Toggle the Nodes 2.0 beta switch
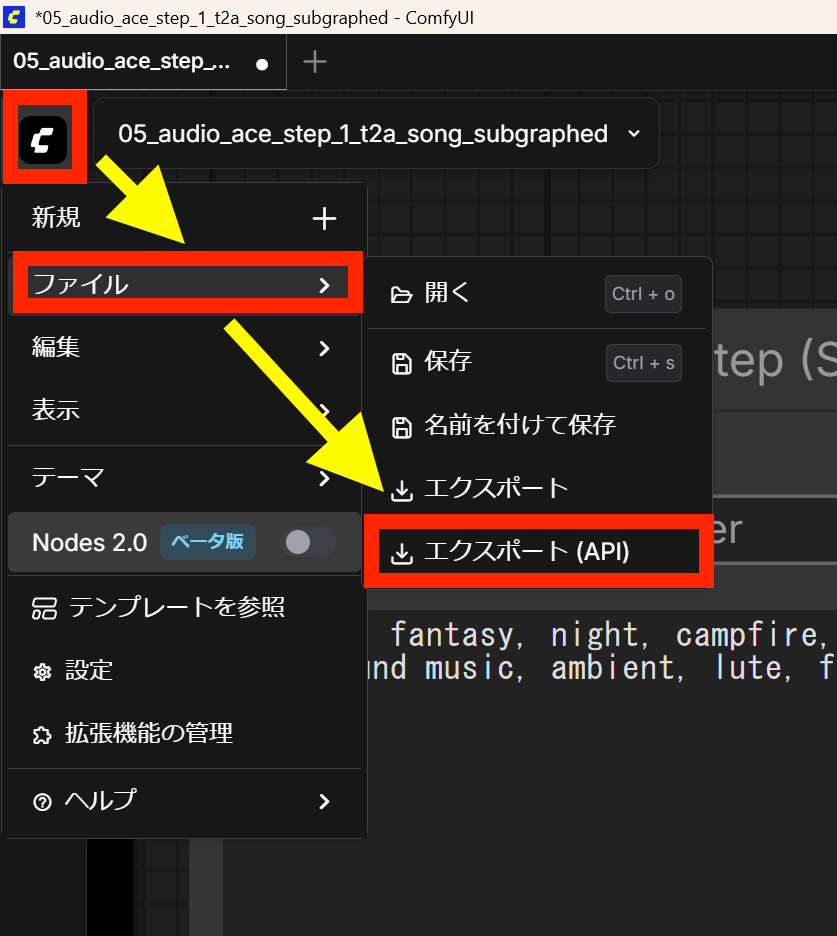This screenshot has height=936, width=837. [308, 542]
